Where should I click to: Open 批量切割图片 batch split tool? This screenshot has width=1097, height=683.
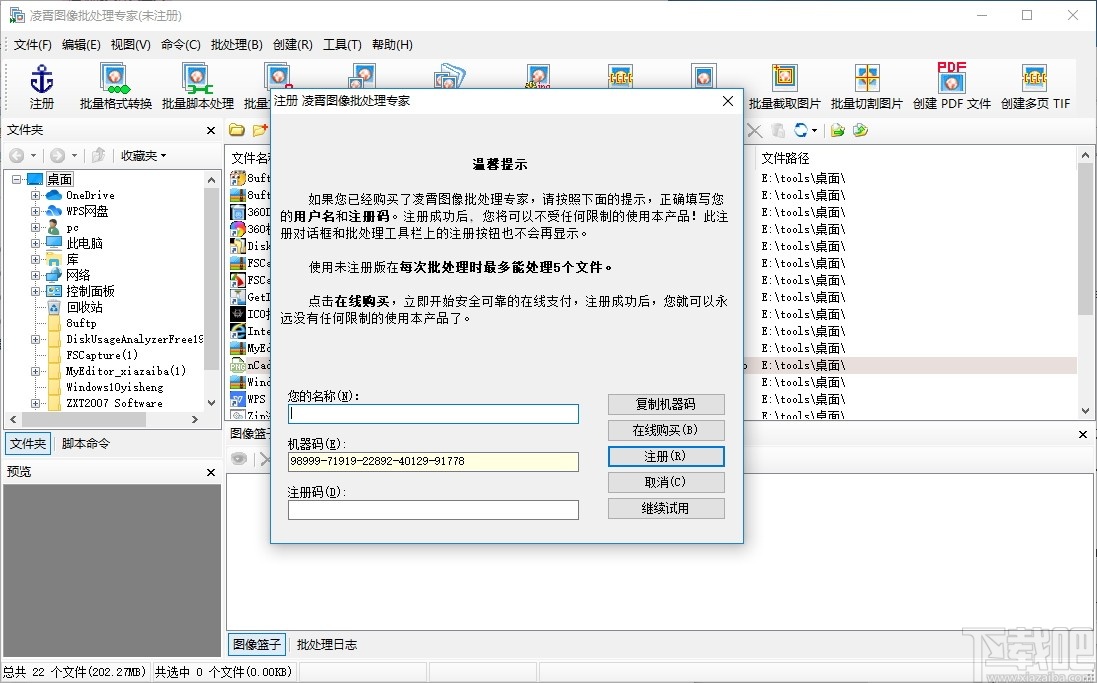click(867, 87)
